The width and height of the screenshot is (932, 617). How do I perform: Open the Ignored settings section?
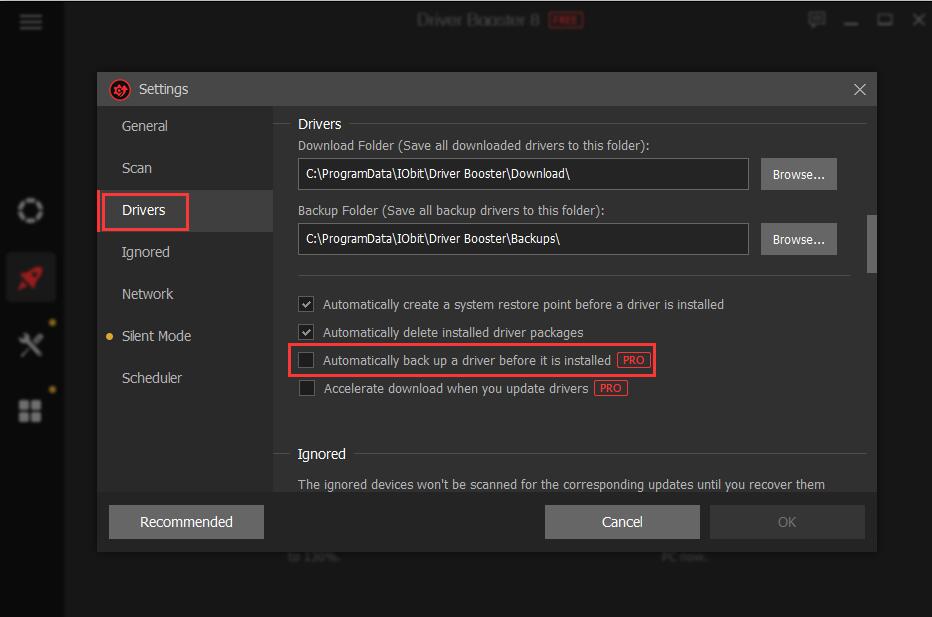pos(146,253)
